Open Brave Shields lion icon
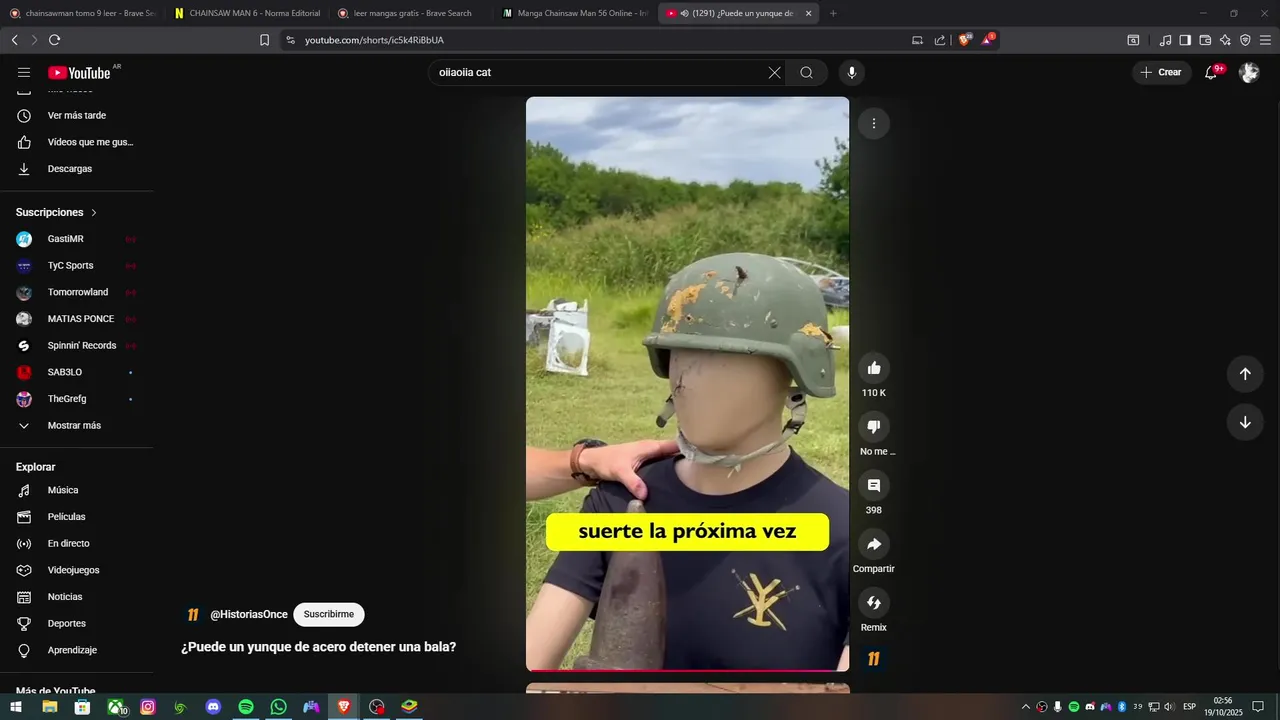Image resolution: width=1280 pixels, height=720 pixels. pos(965,40)
